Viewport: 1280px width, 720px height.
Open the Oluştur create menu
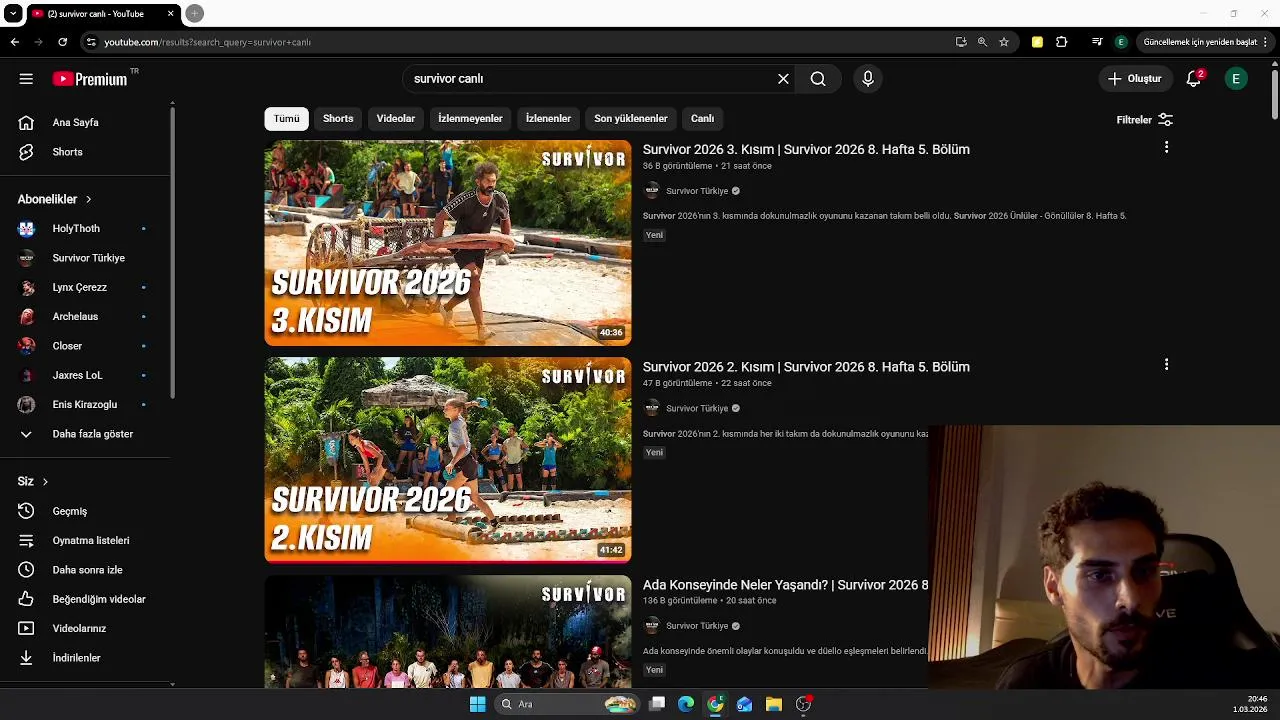click(1135, 79)
